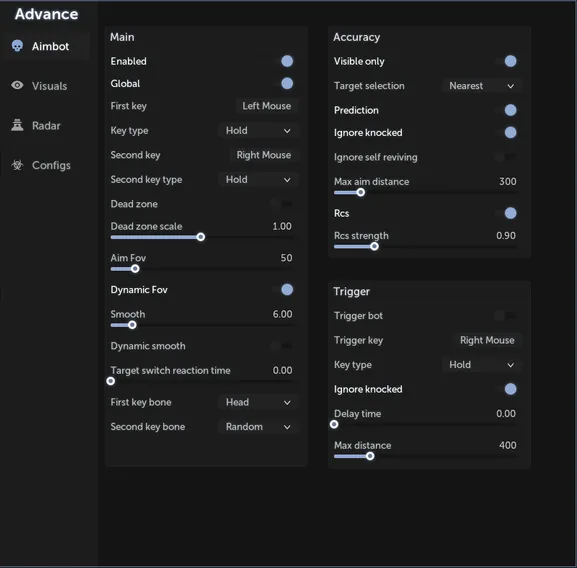577x568 pixels.
Task: Turn off the Prediction toggle
Action: tap(507, 110)
